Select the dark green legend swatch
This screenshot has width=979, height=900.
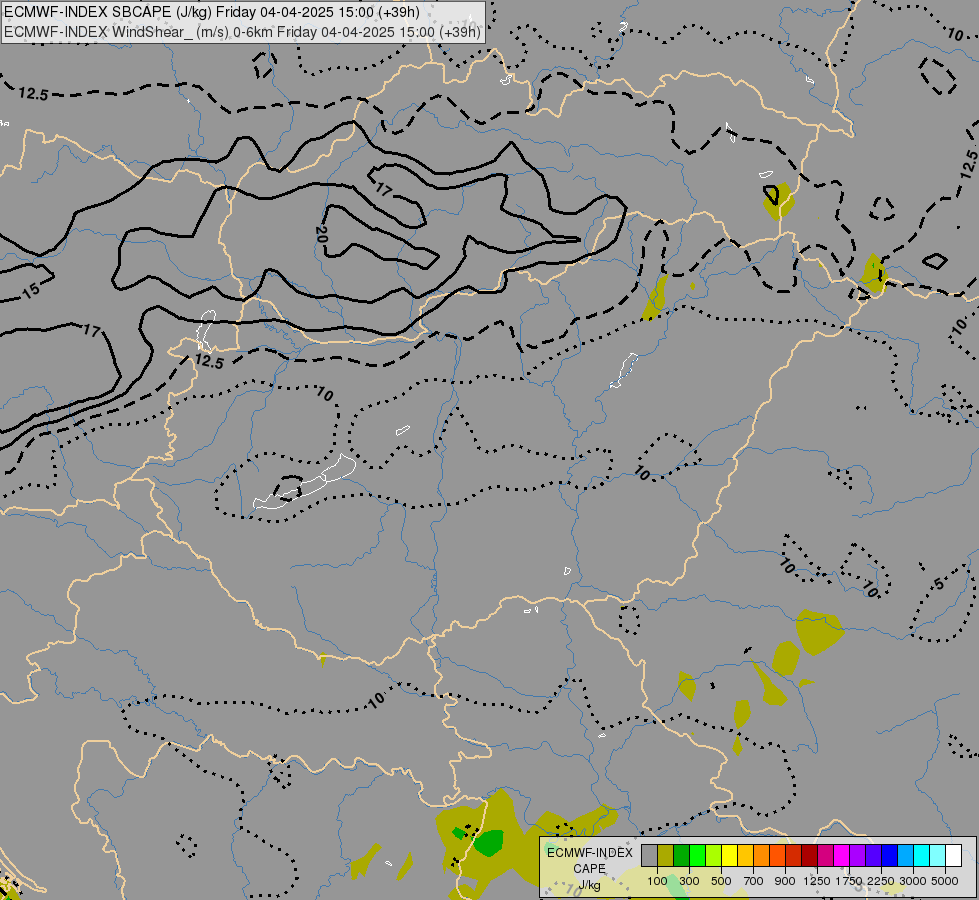(681, 855)
